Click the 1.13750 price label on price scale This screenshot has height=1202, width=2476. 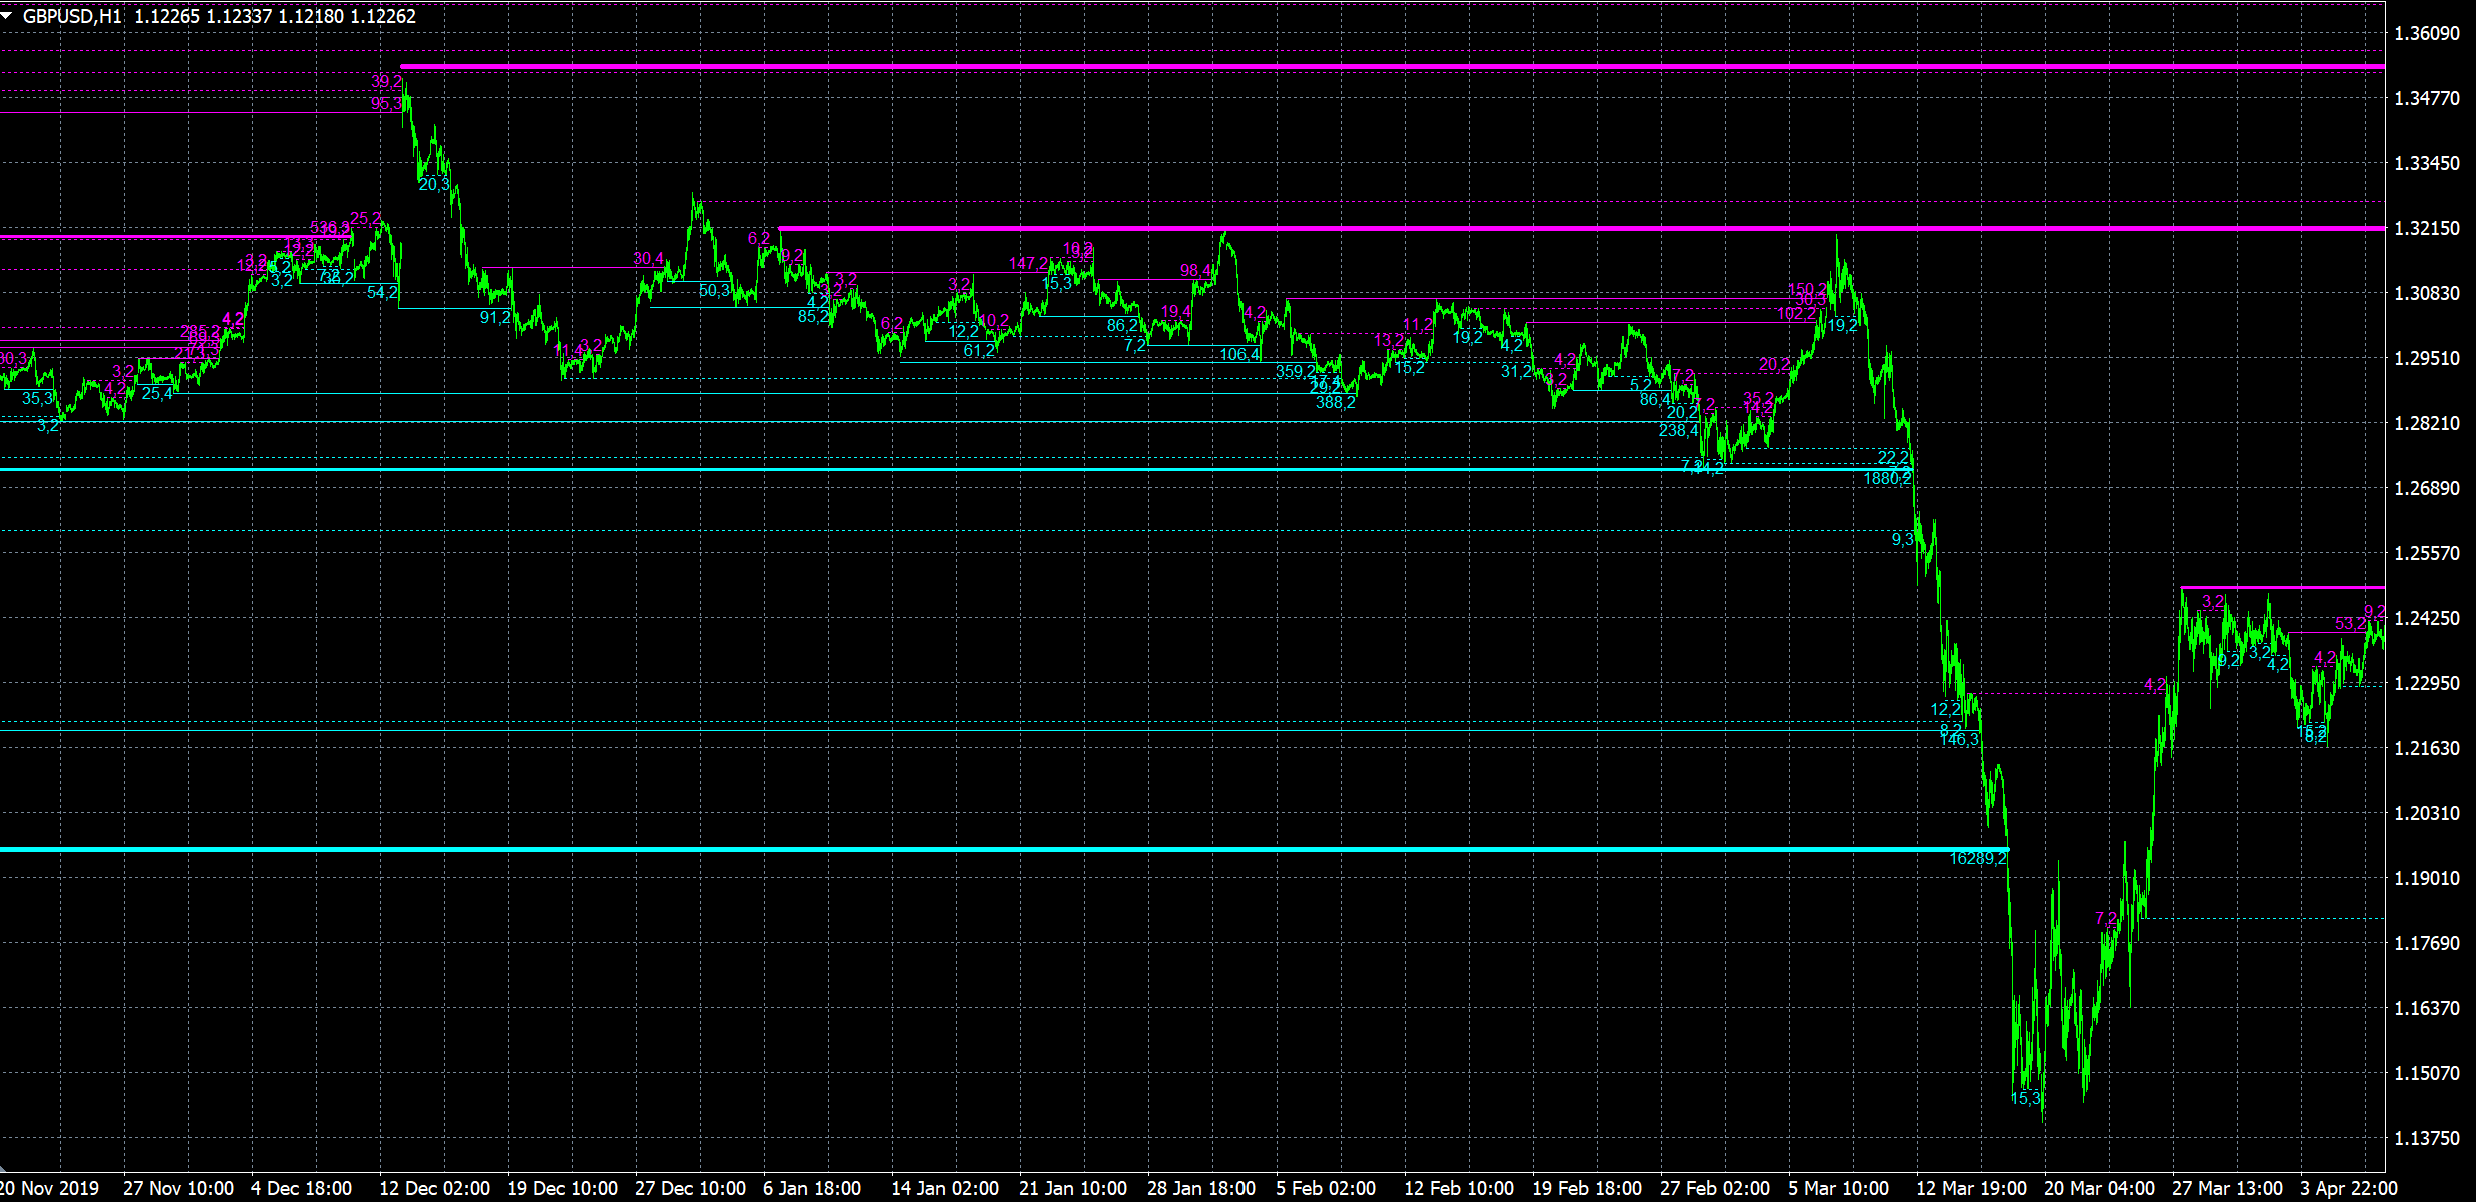pyautogui.click(x=2426, y=1139)
